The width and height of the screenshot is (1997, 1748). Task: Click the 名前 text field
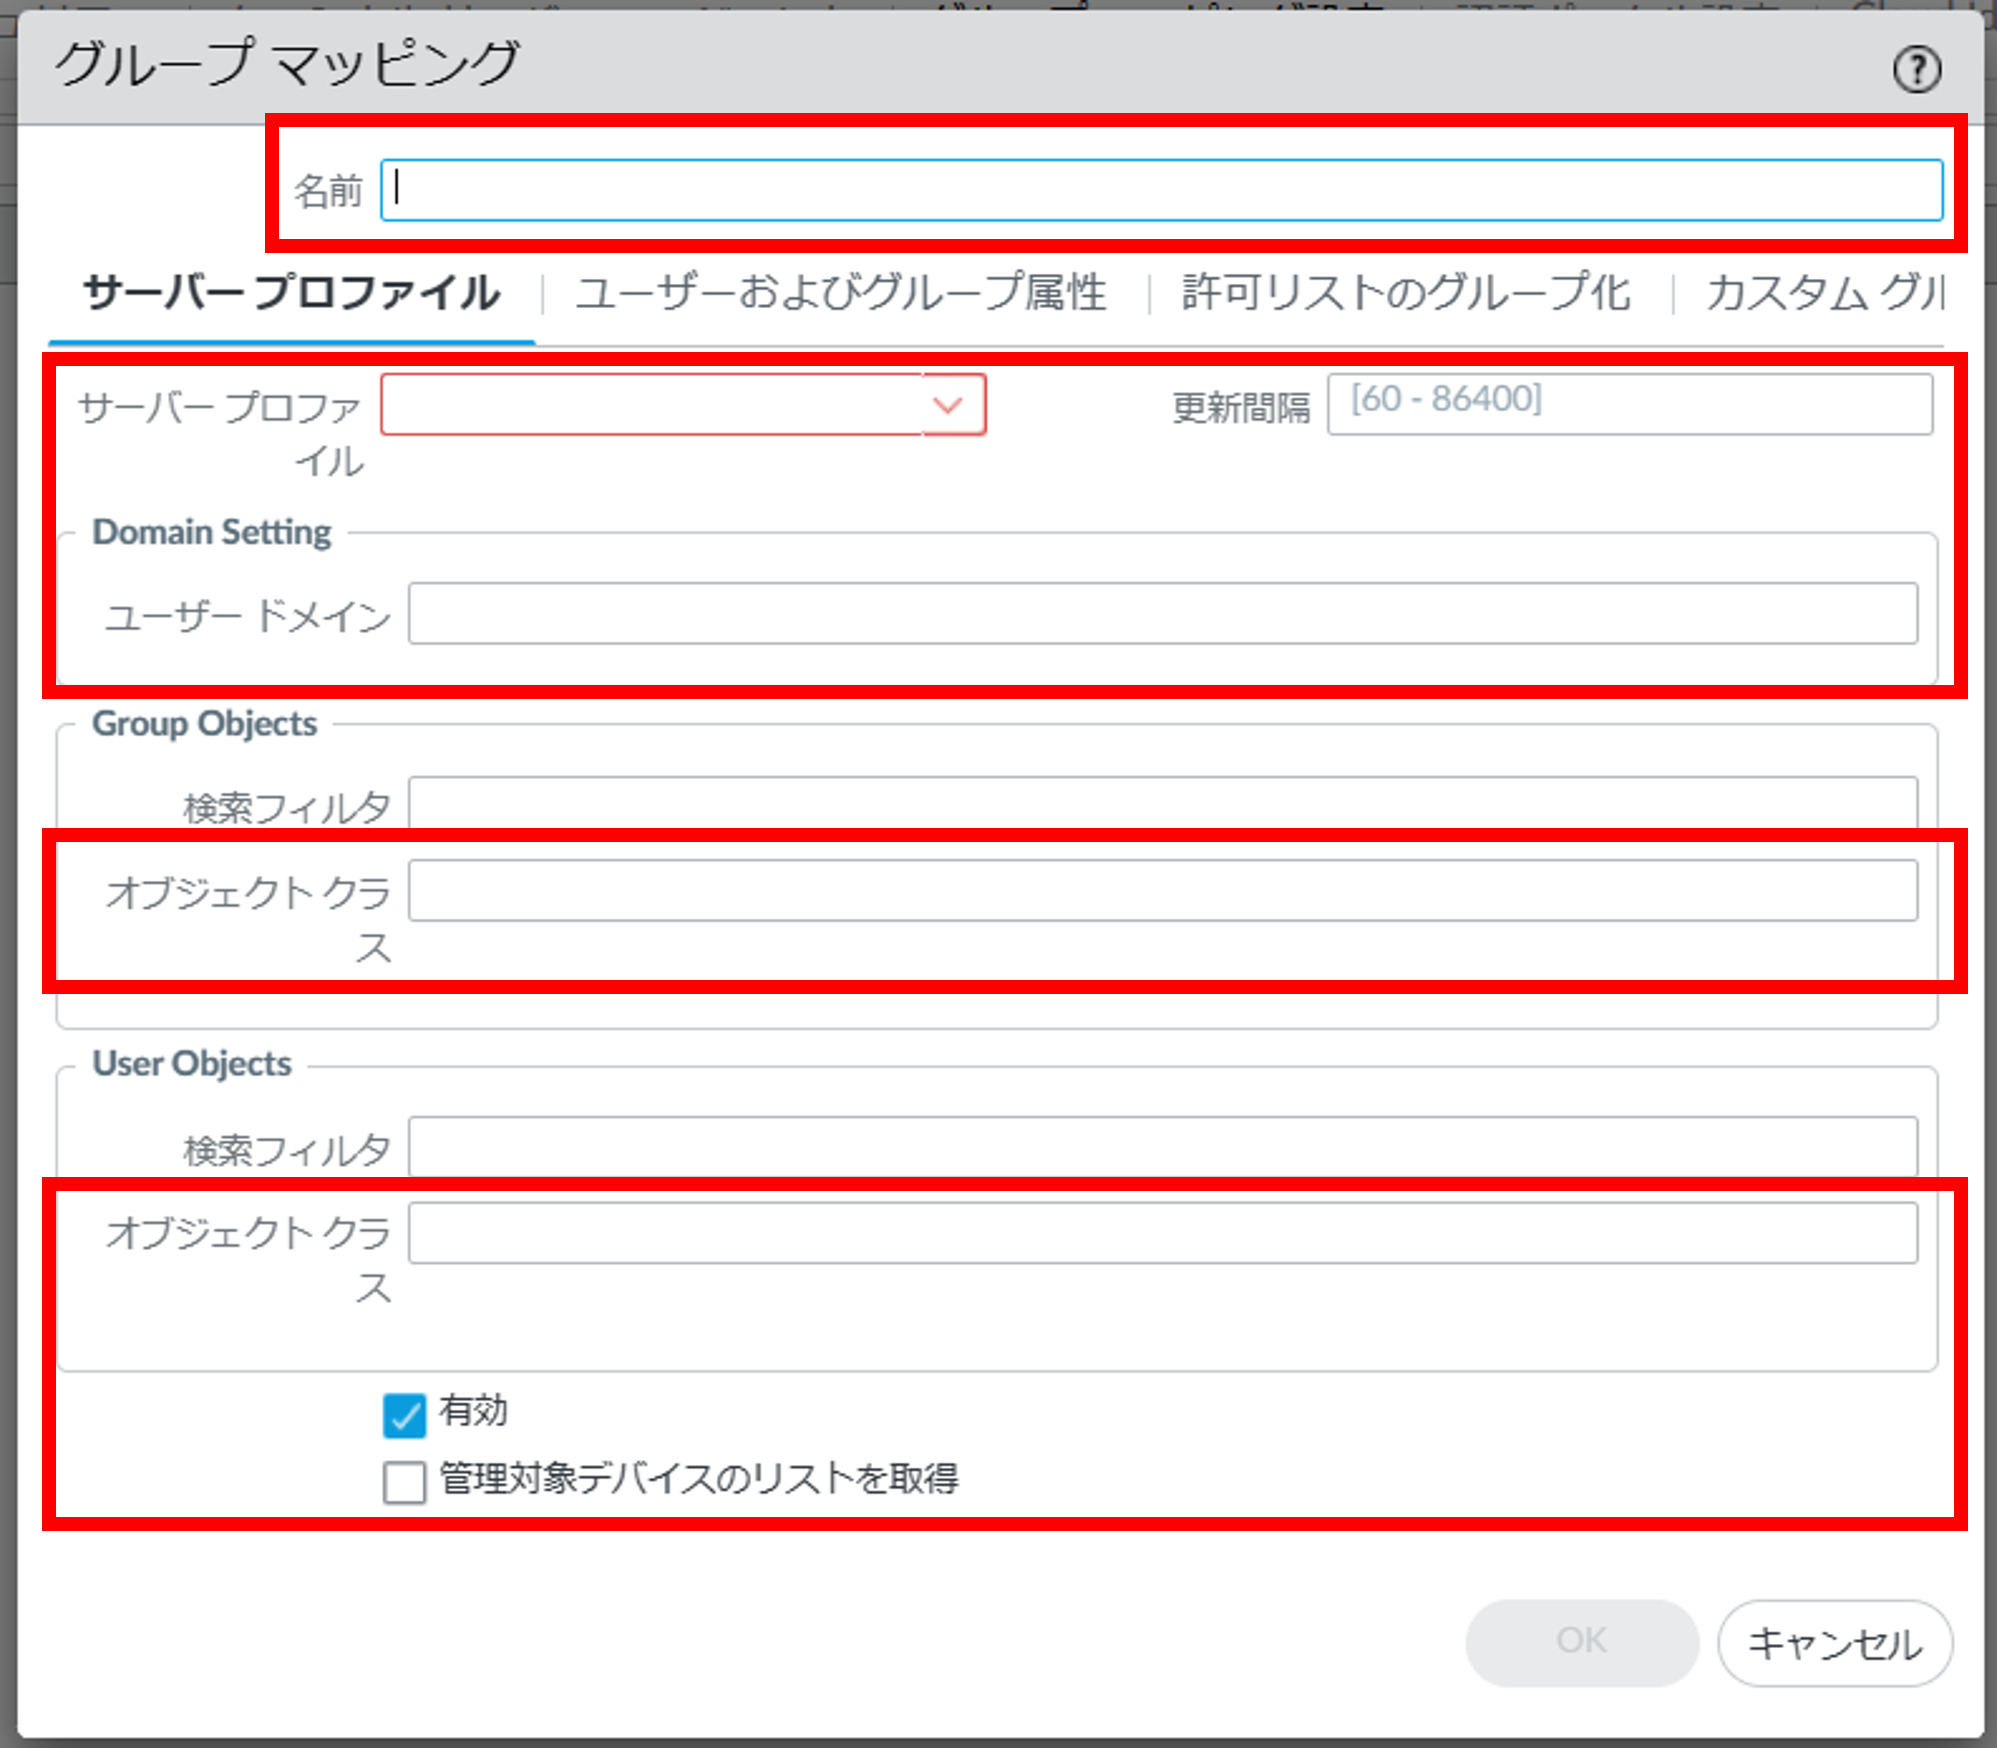click(x=1160, y=190)
